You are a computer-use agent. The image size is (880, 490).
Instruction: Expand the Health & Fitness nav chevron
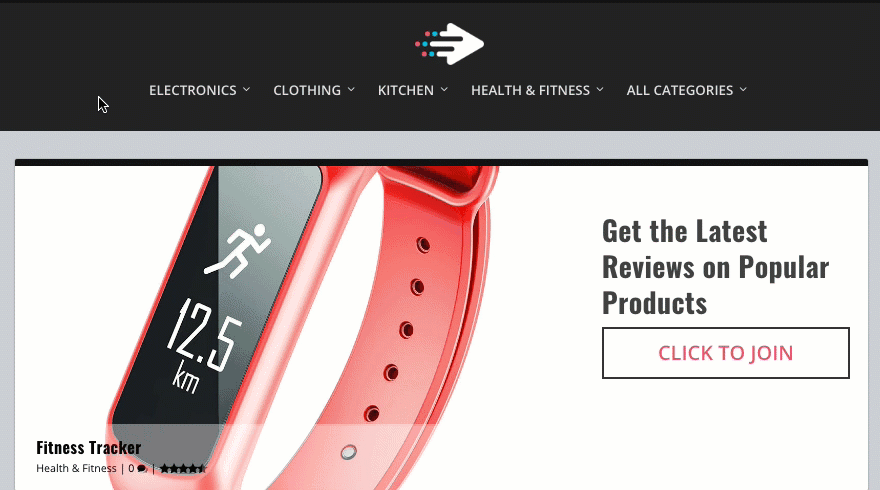(x=600, y=90)
